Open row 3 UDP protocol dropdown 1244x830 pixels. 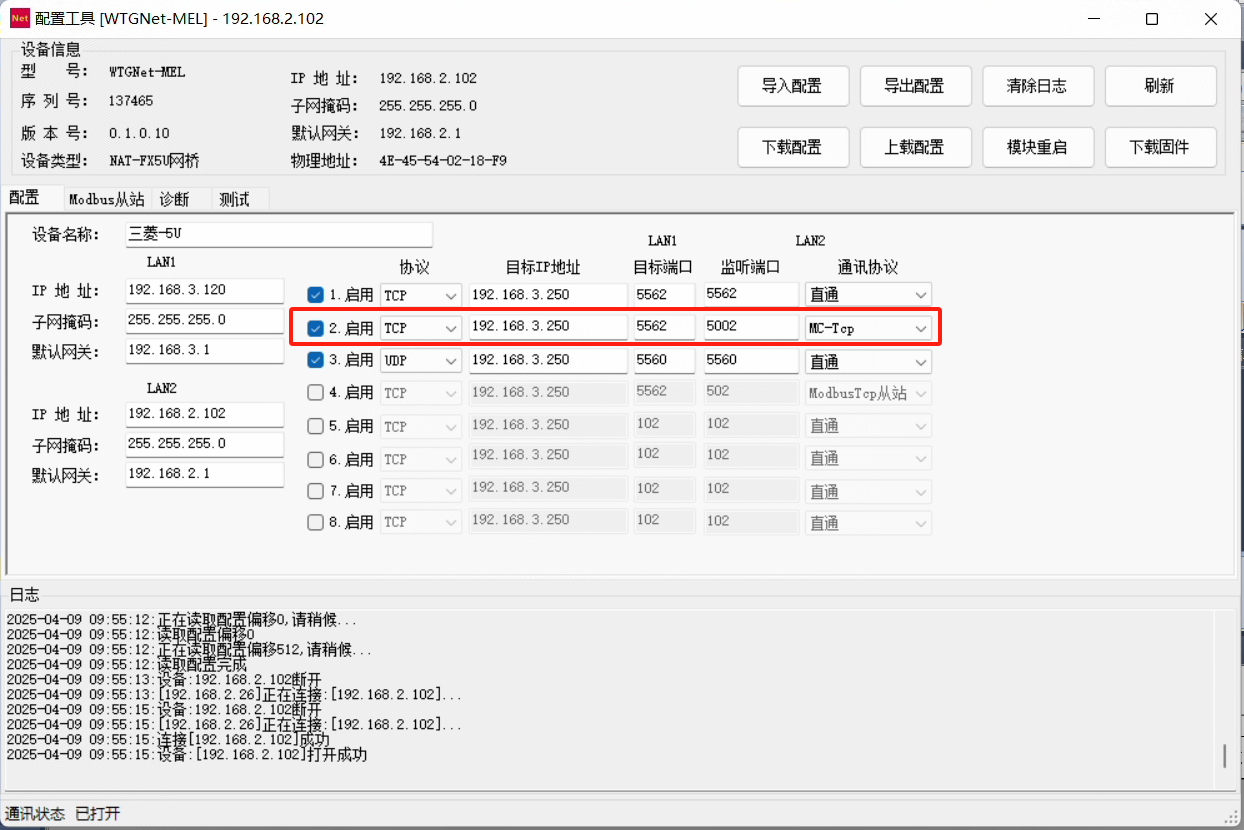click(421, 360)
